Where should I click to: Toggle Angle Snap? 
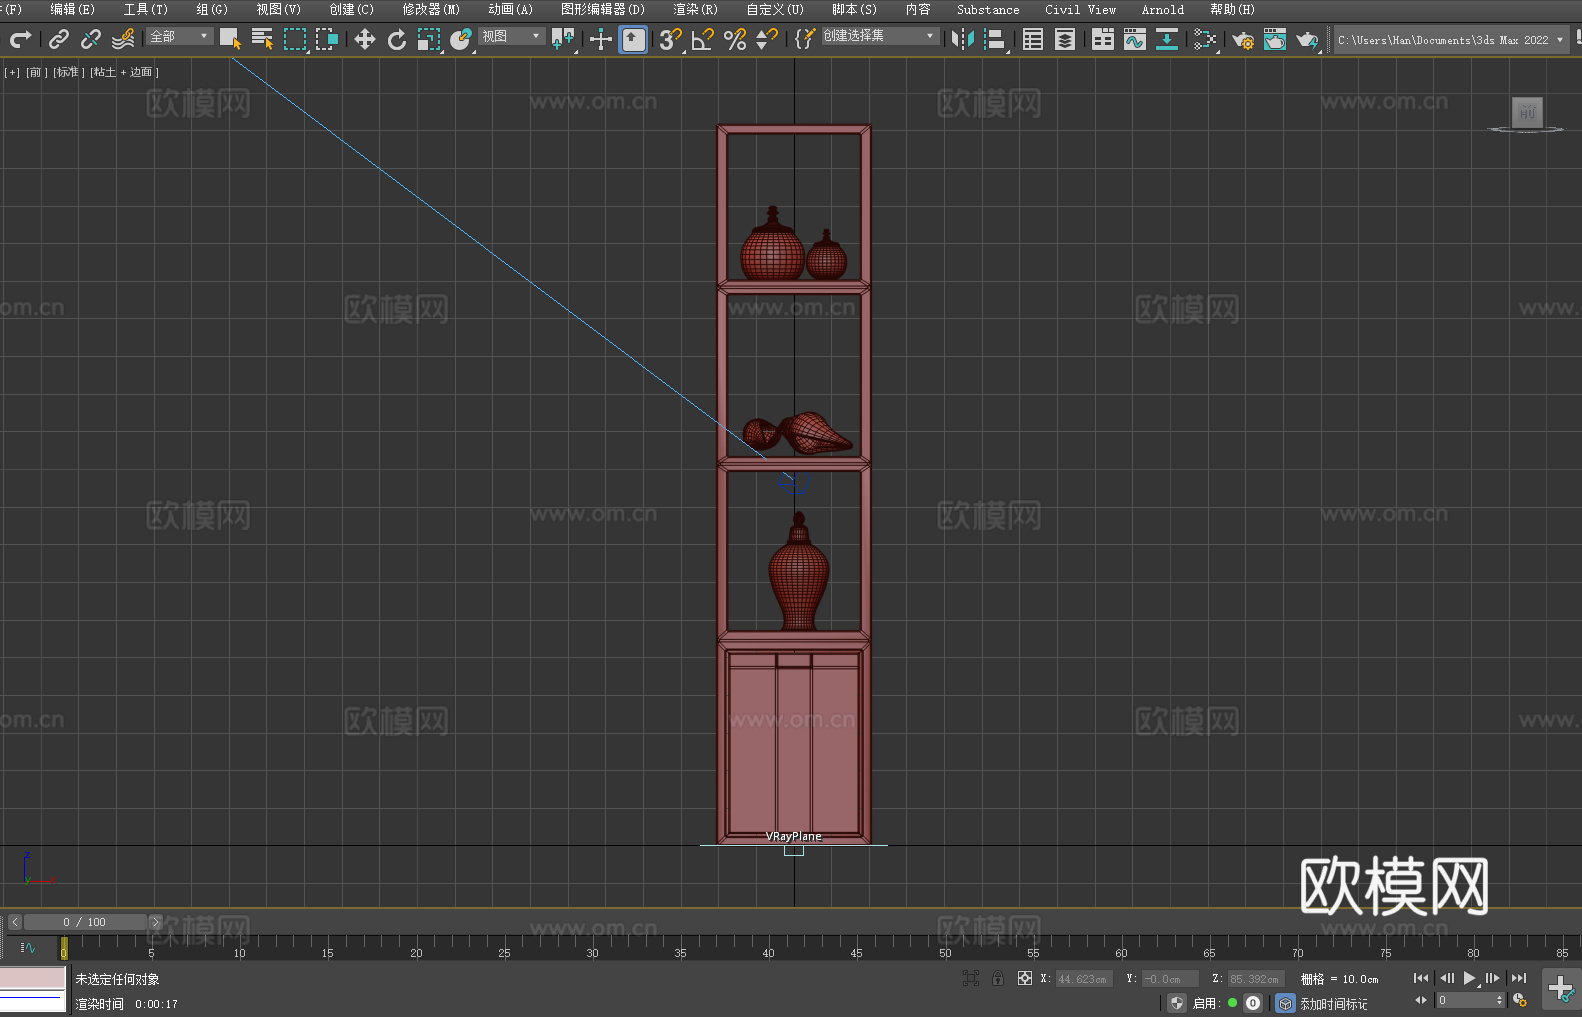click(x=703, y=39)
